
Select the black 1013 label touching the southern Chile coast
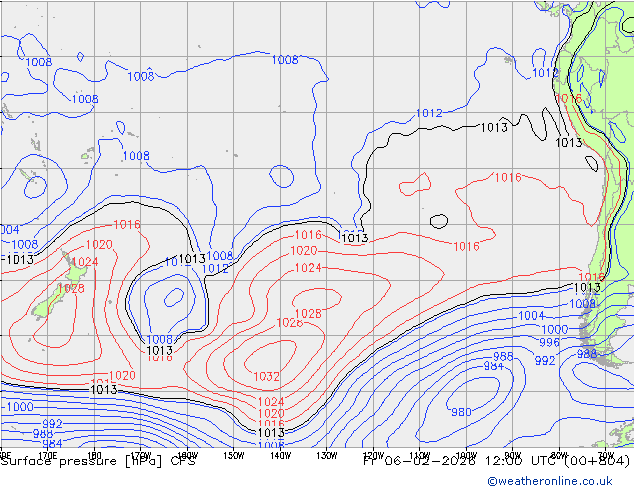pos(587,288)
